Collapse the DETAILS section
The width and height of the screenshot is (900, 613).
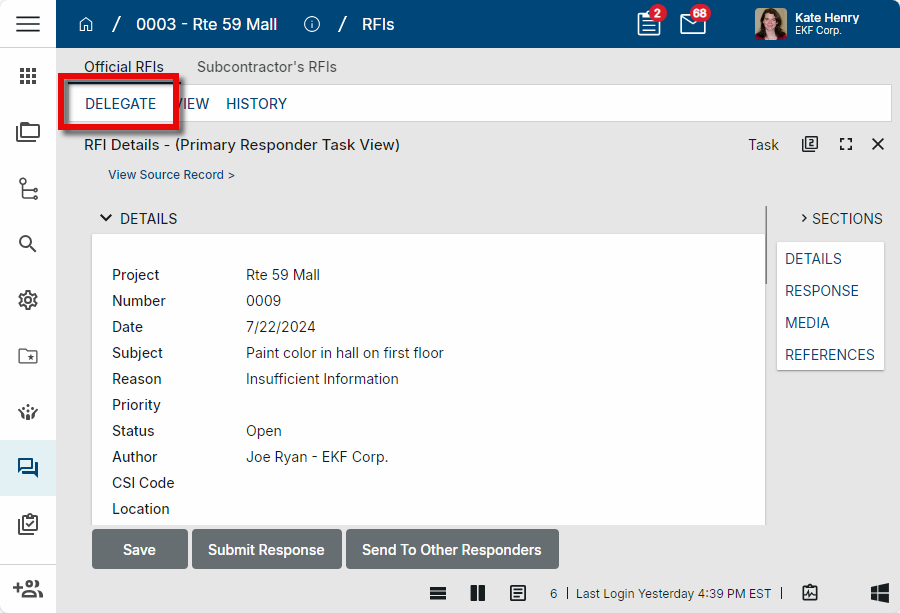(x=106, y=219)
